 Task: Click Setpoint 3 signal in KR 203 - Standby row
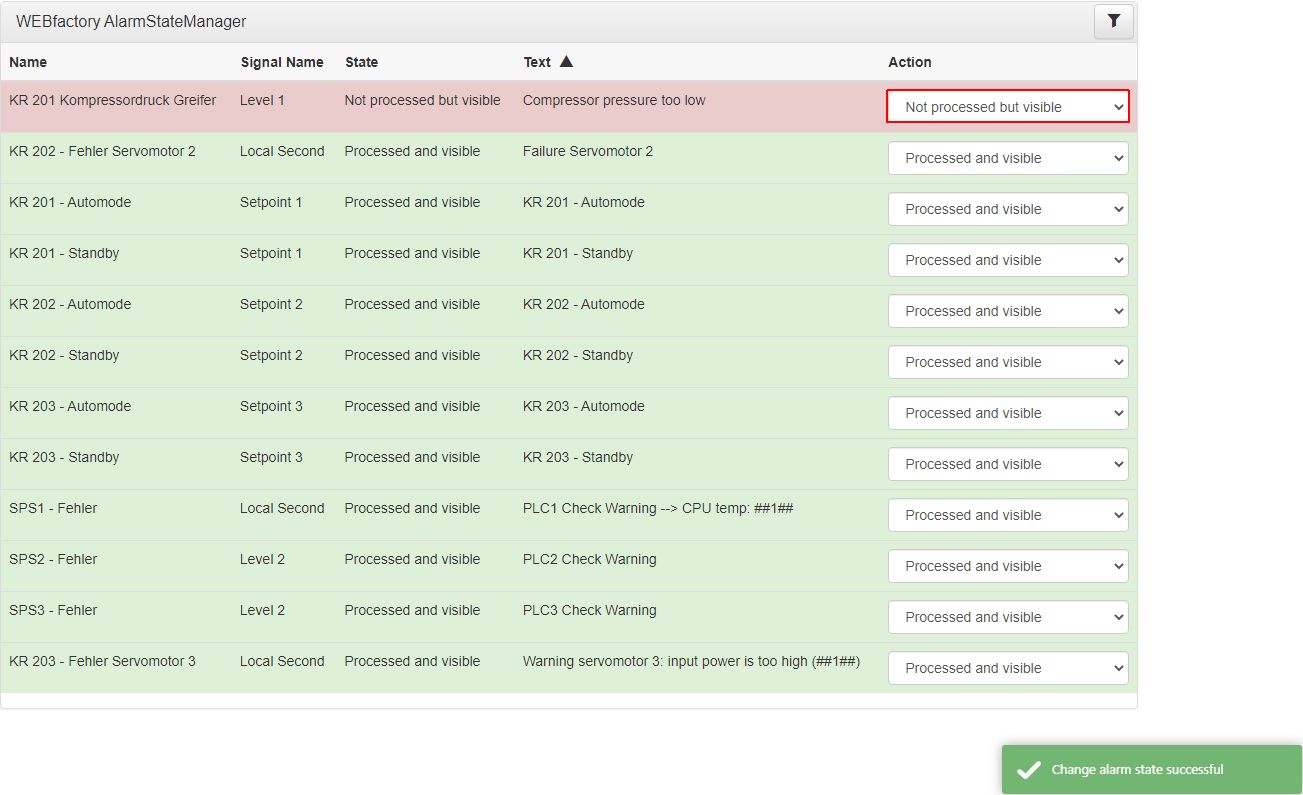tap(271, 457)
